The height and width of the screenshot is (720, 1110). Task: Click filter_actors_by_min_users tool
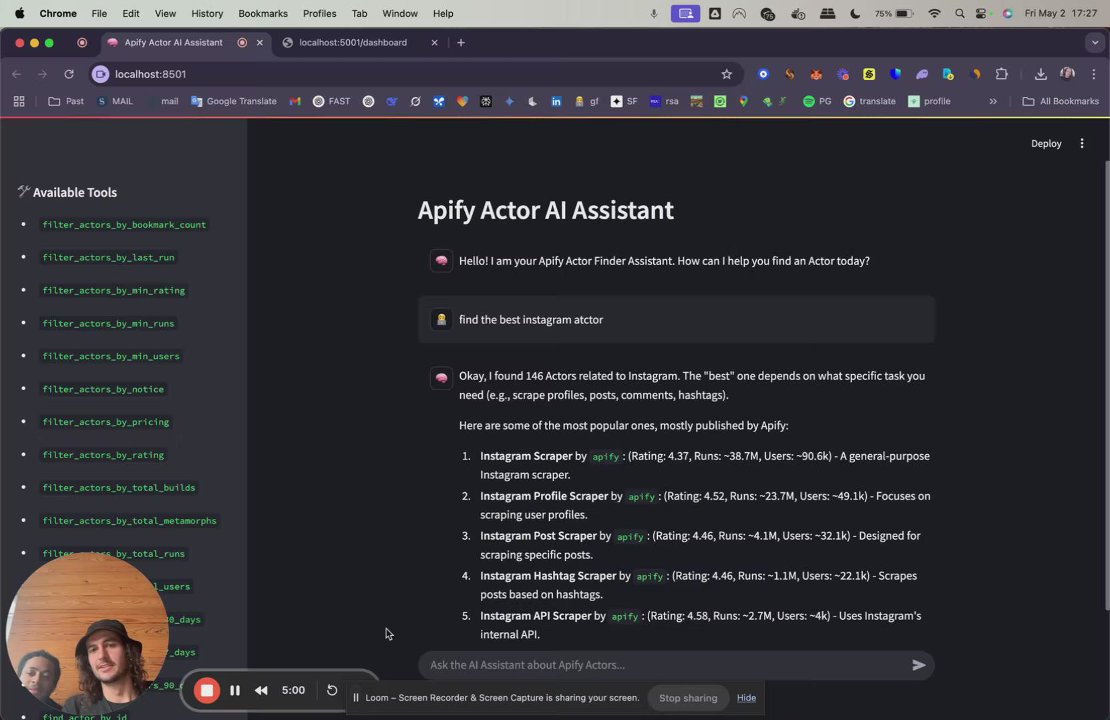[110, 357]
